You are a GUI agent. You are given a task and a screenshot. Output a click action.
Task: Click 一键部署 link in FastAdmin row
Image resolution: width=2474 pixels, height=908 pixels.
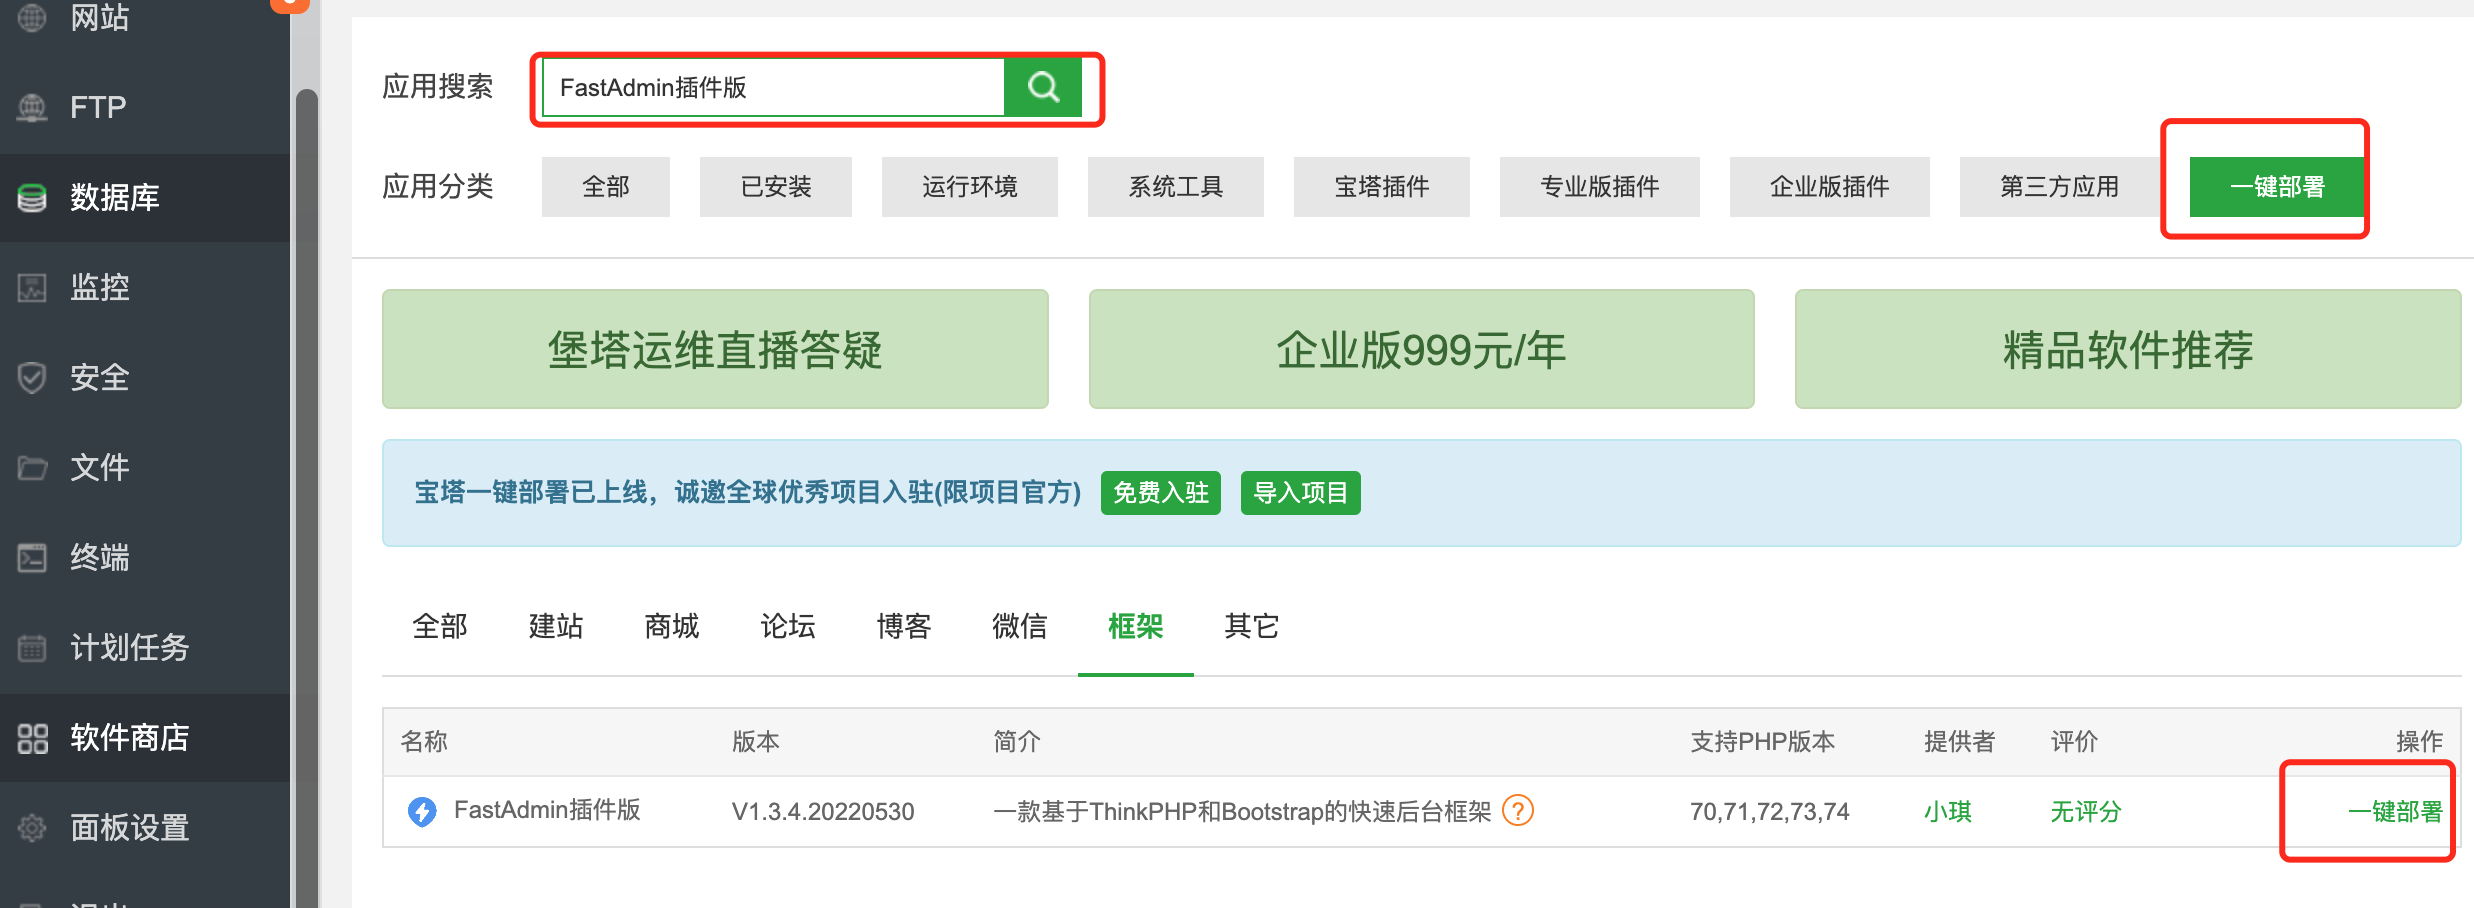2395,811
